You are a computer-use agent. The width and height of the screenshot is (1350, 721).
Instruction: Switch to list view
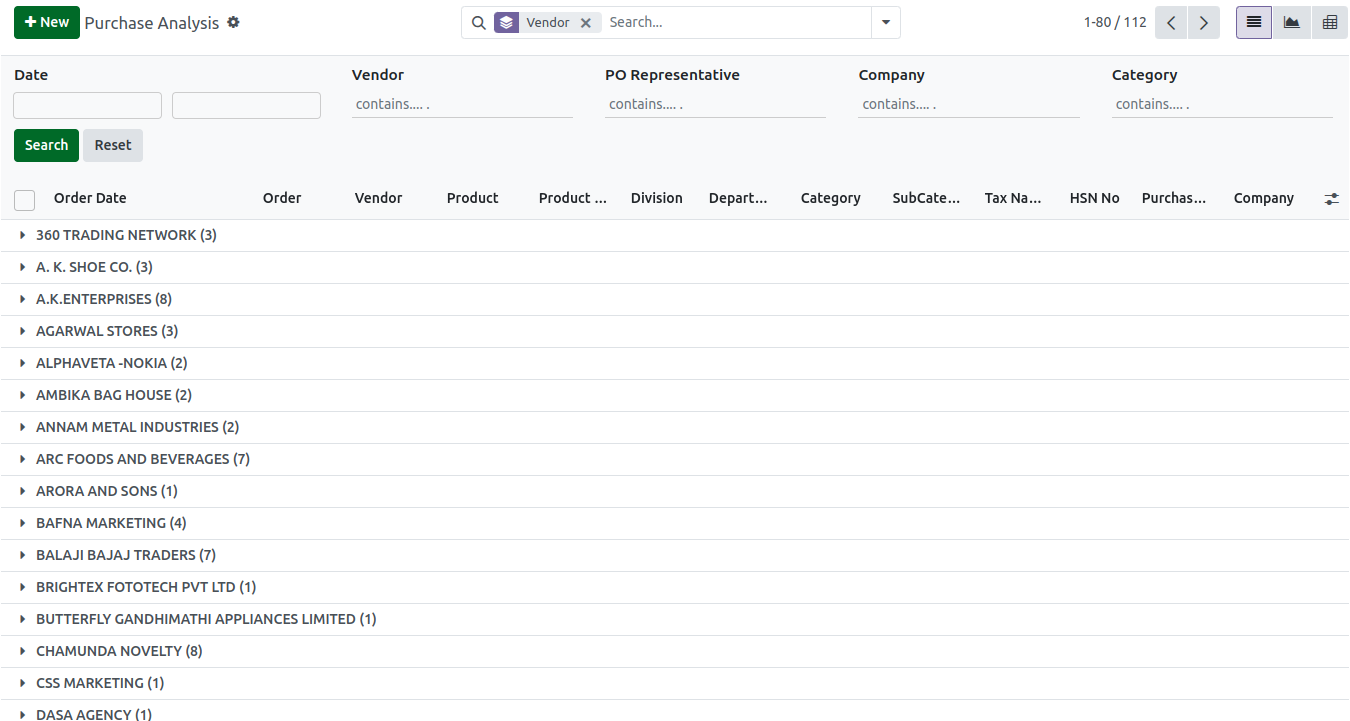[x=1254, y=23]
